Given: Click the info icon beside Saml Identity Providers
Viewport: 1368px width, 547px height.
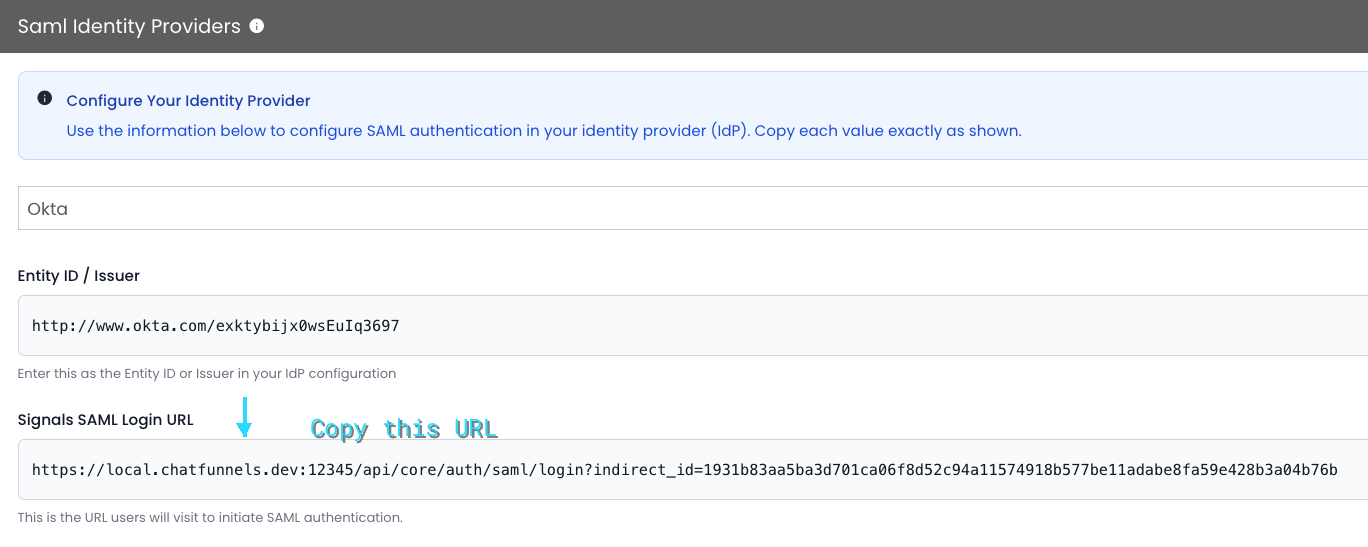Looking at the screenshot, I should pyautogui.click(x=257, y=26).
